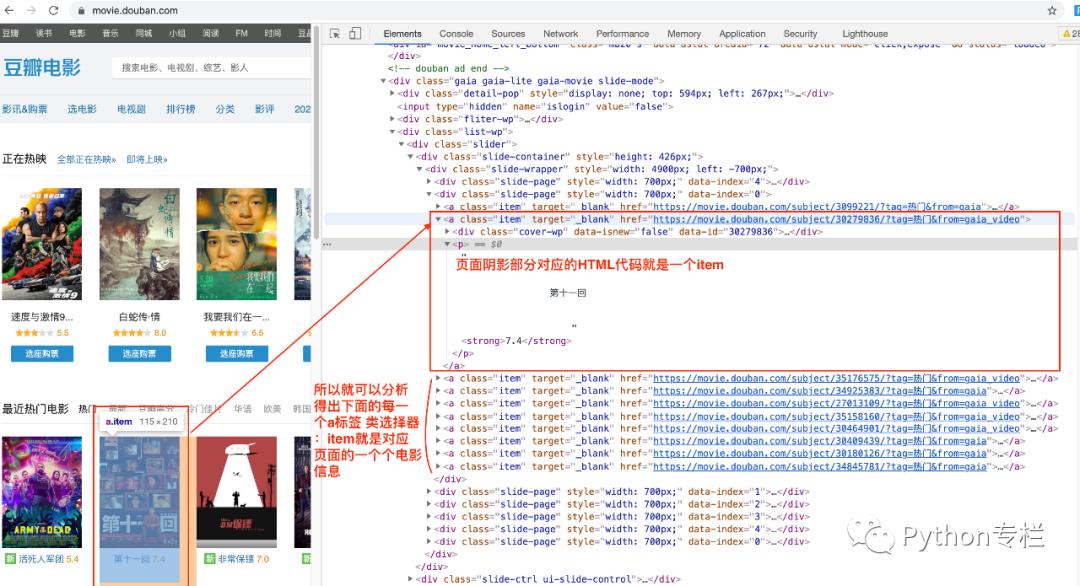The image size is (1080, 586).
Task: Activate the inspect element picker icon
Action: (x=335, y=33)
